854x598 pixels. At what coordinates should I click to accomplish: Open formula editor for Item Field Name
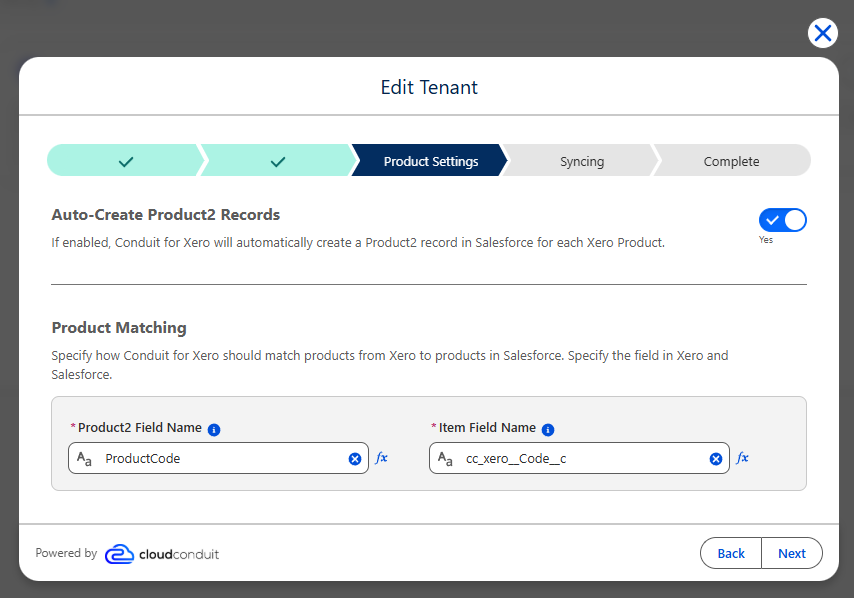tap(742, 458)
